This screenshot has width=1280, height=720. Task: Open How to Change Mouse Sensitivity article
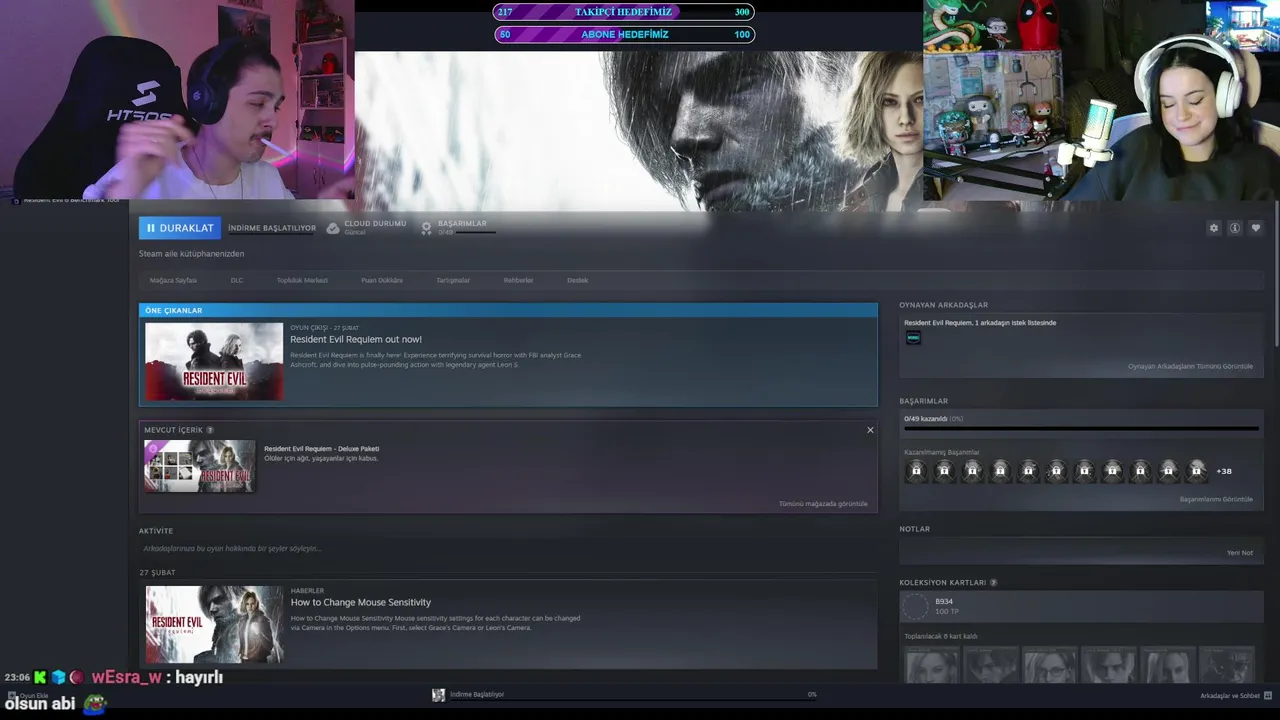coord(361,602)
